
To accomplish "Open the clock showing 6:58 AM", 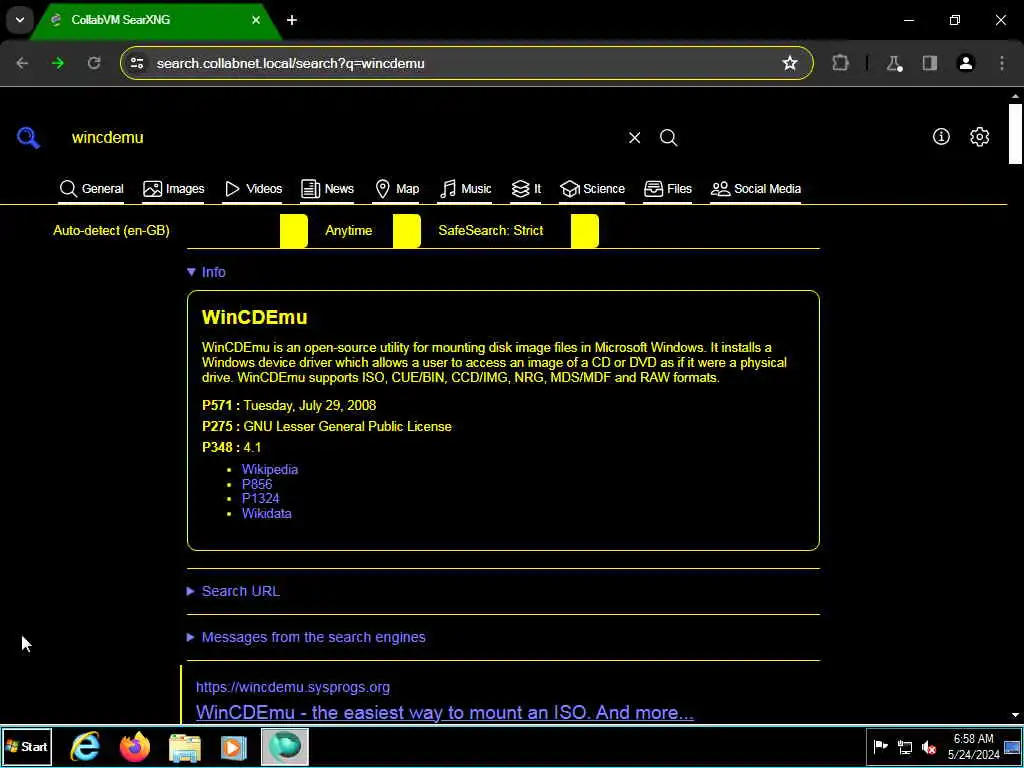I will click(x=974, y=746).
